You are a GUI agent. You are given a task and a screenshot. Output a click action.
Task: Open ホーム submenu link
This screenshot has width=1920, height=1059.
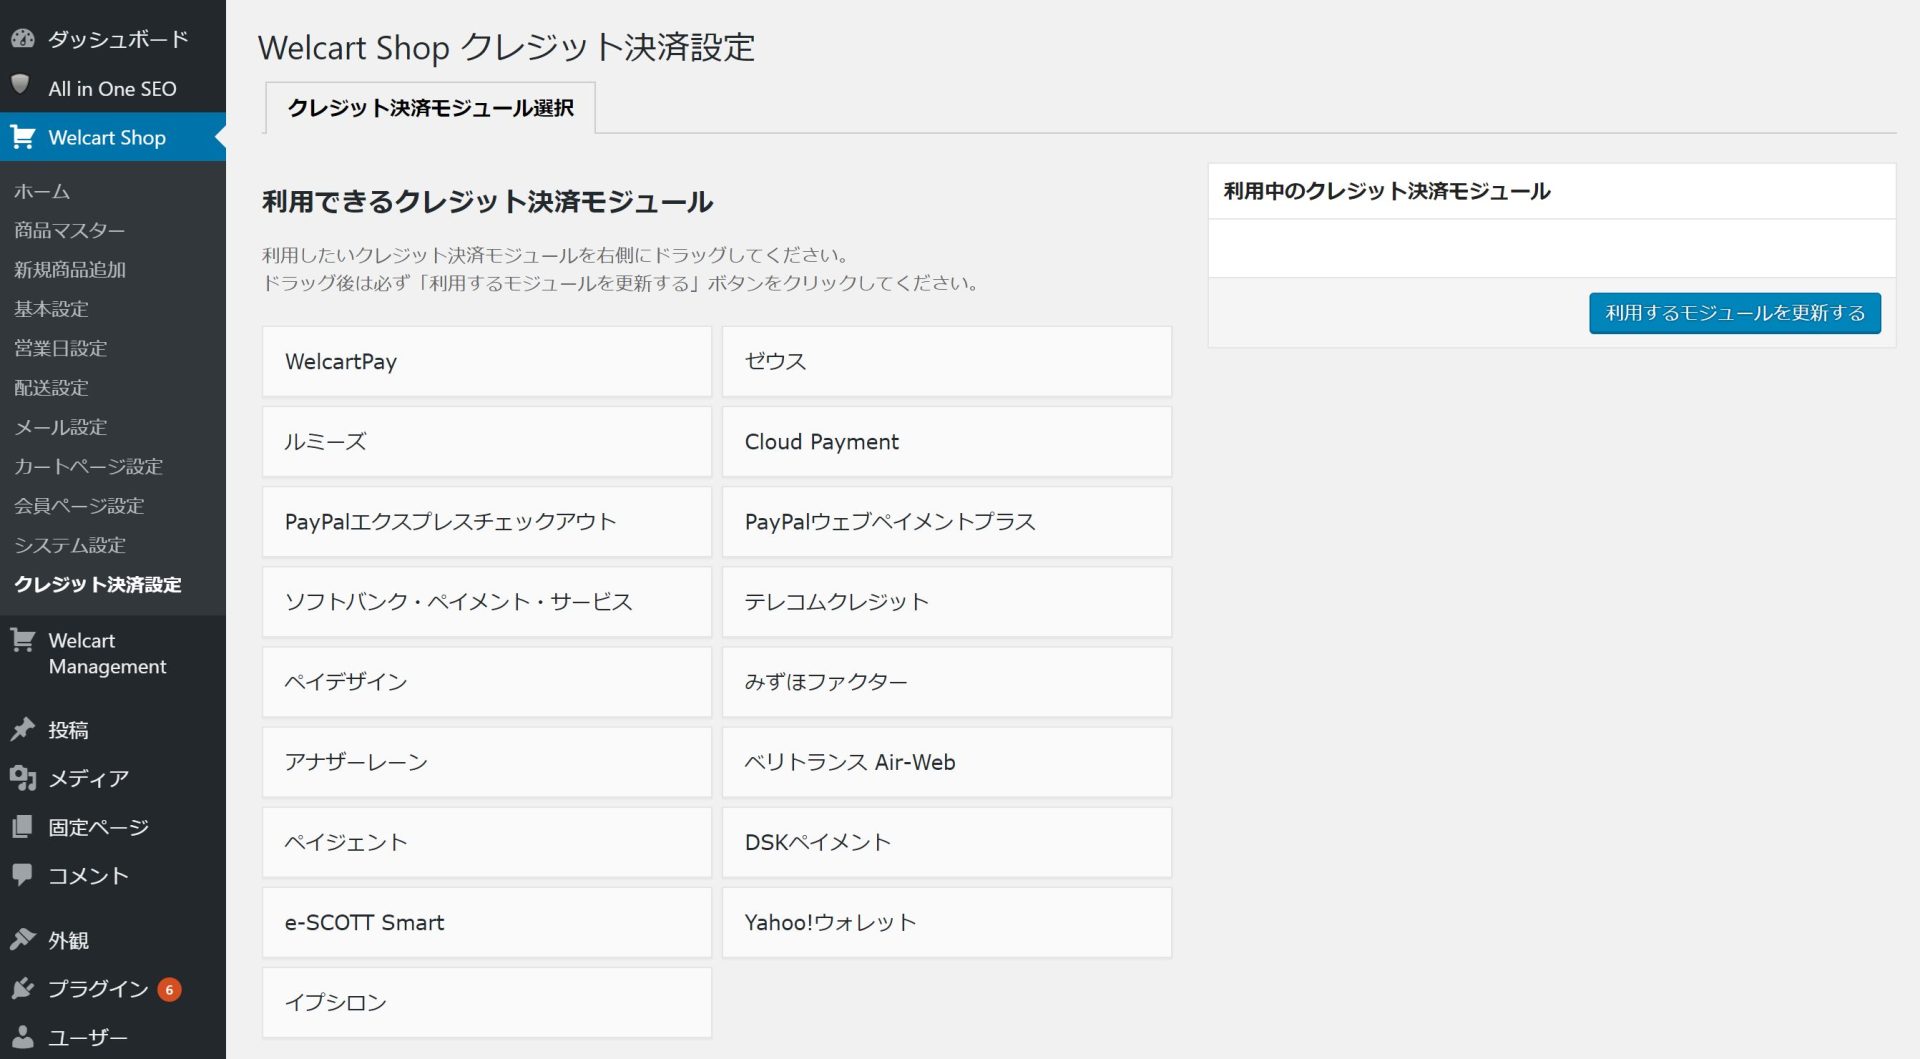point(42,191)
